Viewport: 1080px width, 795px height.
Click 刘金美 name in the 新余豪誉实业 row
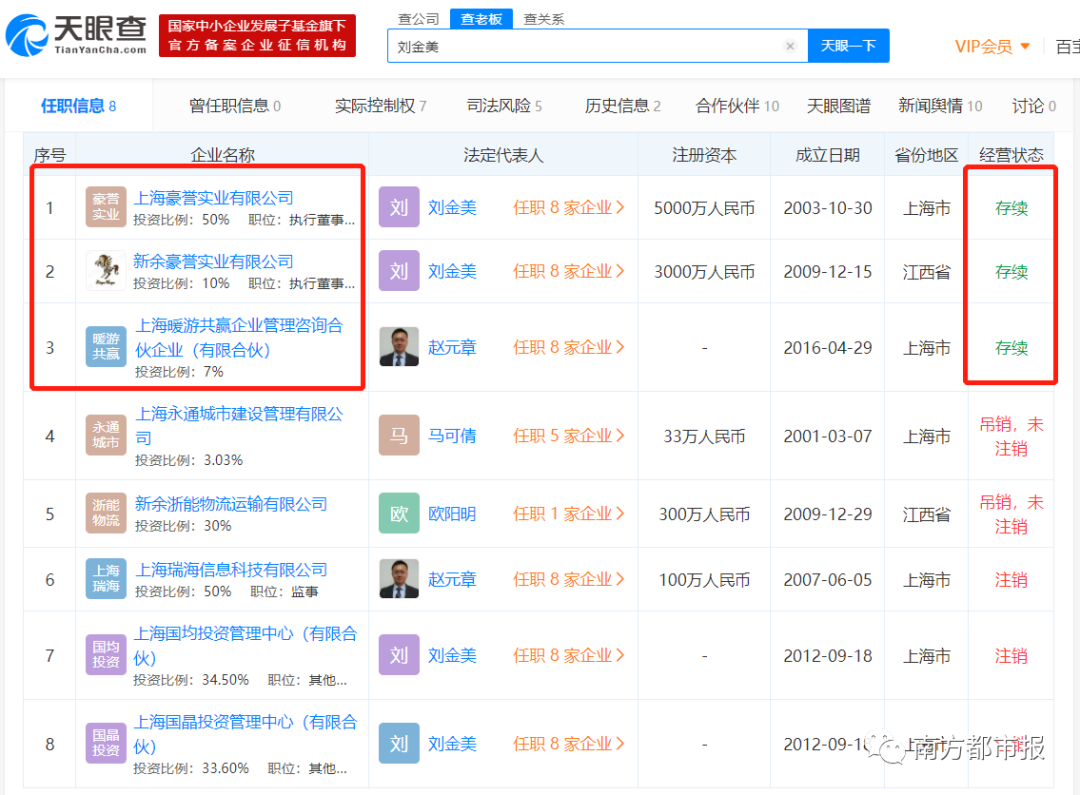(452, 271)
